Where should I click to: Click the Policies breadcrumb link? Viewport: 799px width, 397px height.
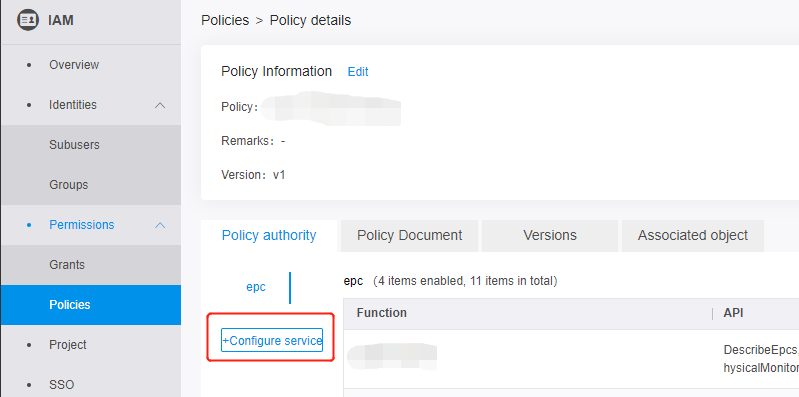[x=225, y=20]
